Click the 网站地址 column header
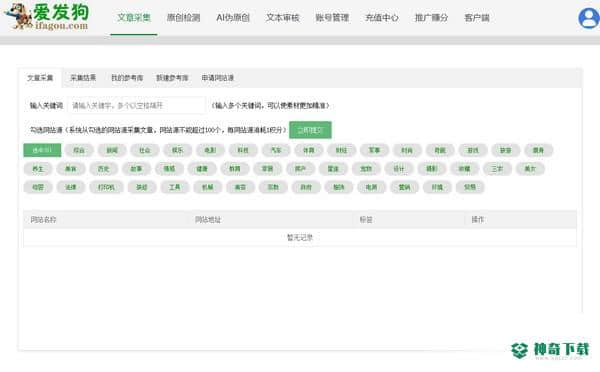The image size is (600, 372). 208,220
